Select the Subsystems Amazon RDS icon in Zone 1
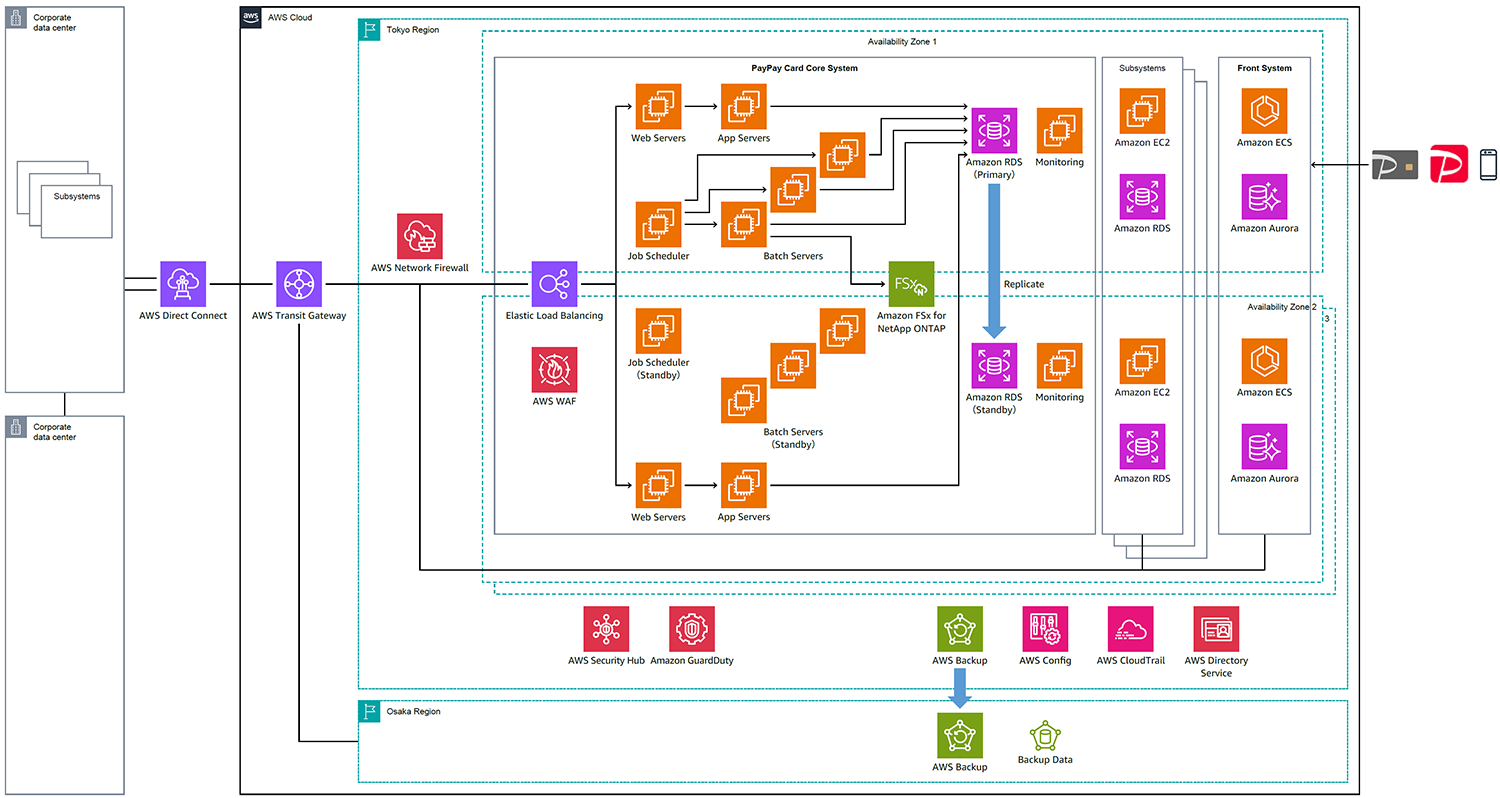1500x798 pixels. pyautogui.click(x=1142, y=197)
